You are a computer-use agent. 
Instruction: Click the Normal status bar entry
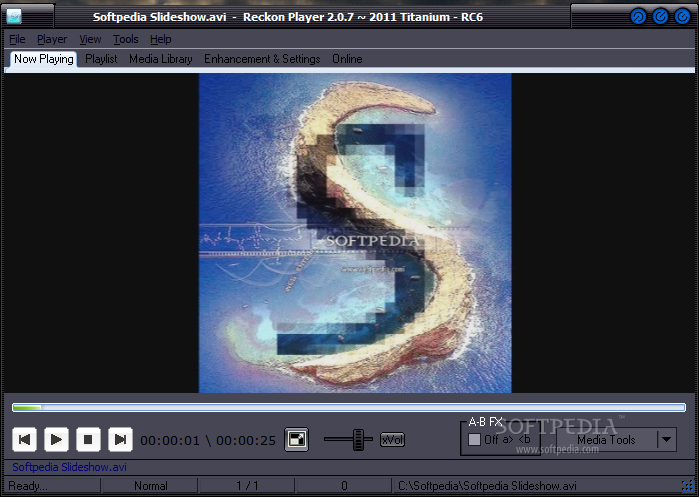point(151,486)
